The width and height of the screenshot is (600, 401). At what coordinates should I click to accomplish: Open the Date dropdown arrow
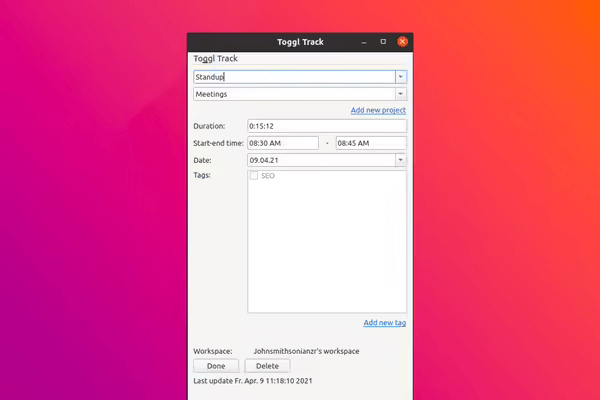[x=401, y=160]
